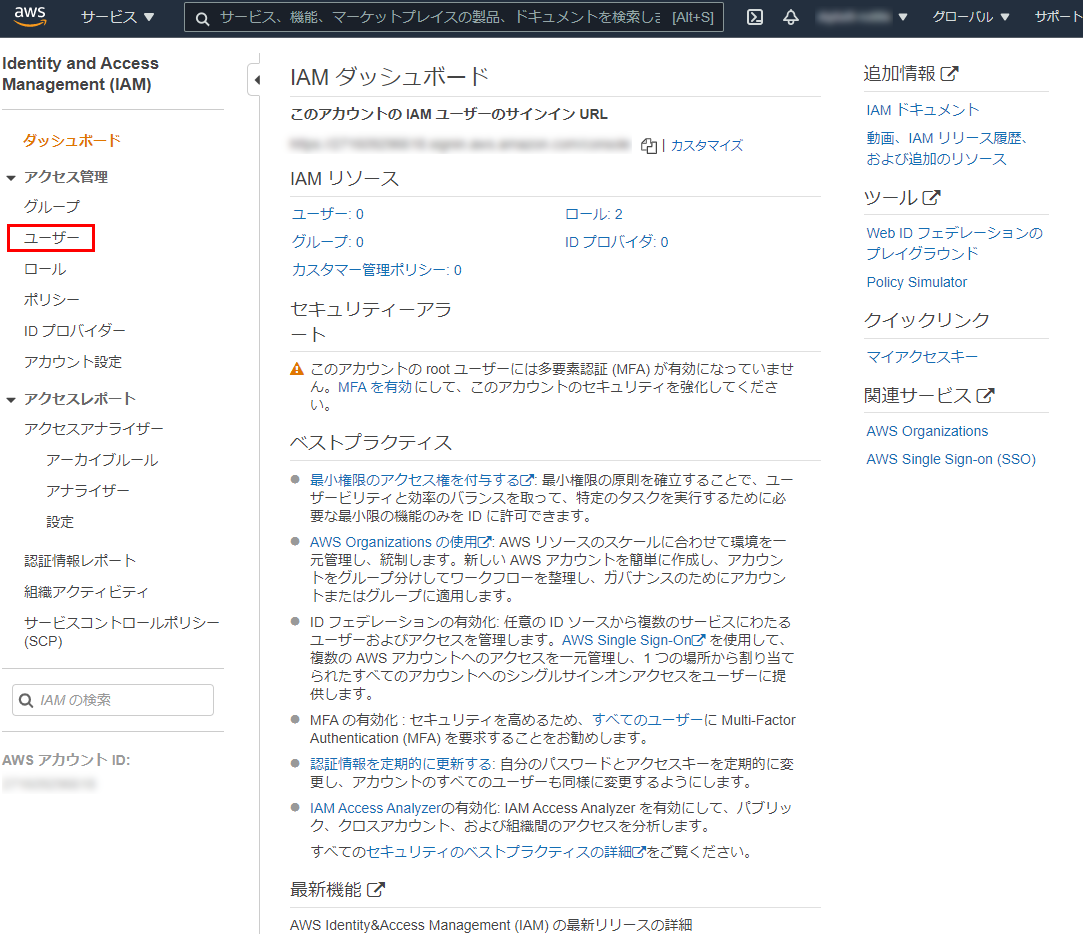Open the Policy Simulator link

tap(917, 282)
